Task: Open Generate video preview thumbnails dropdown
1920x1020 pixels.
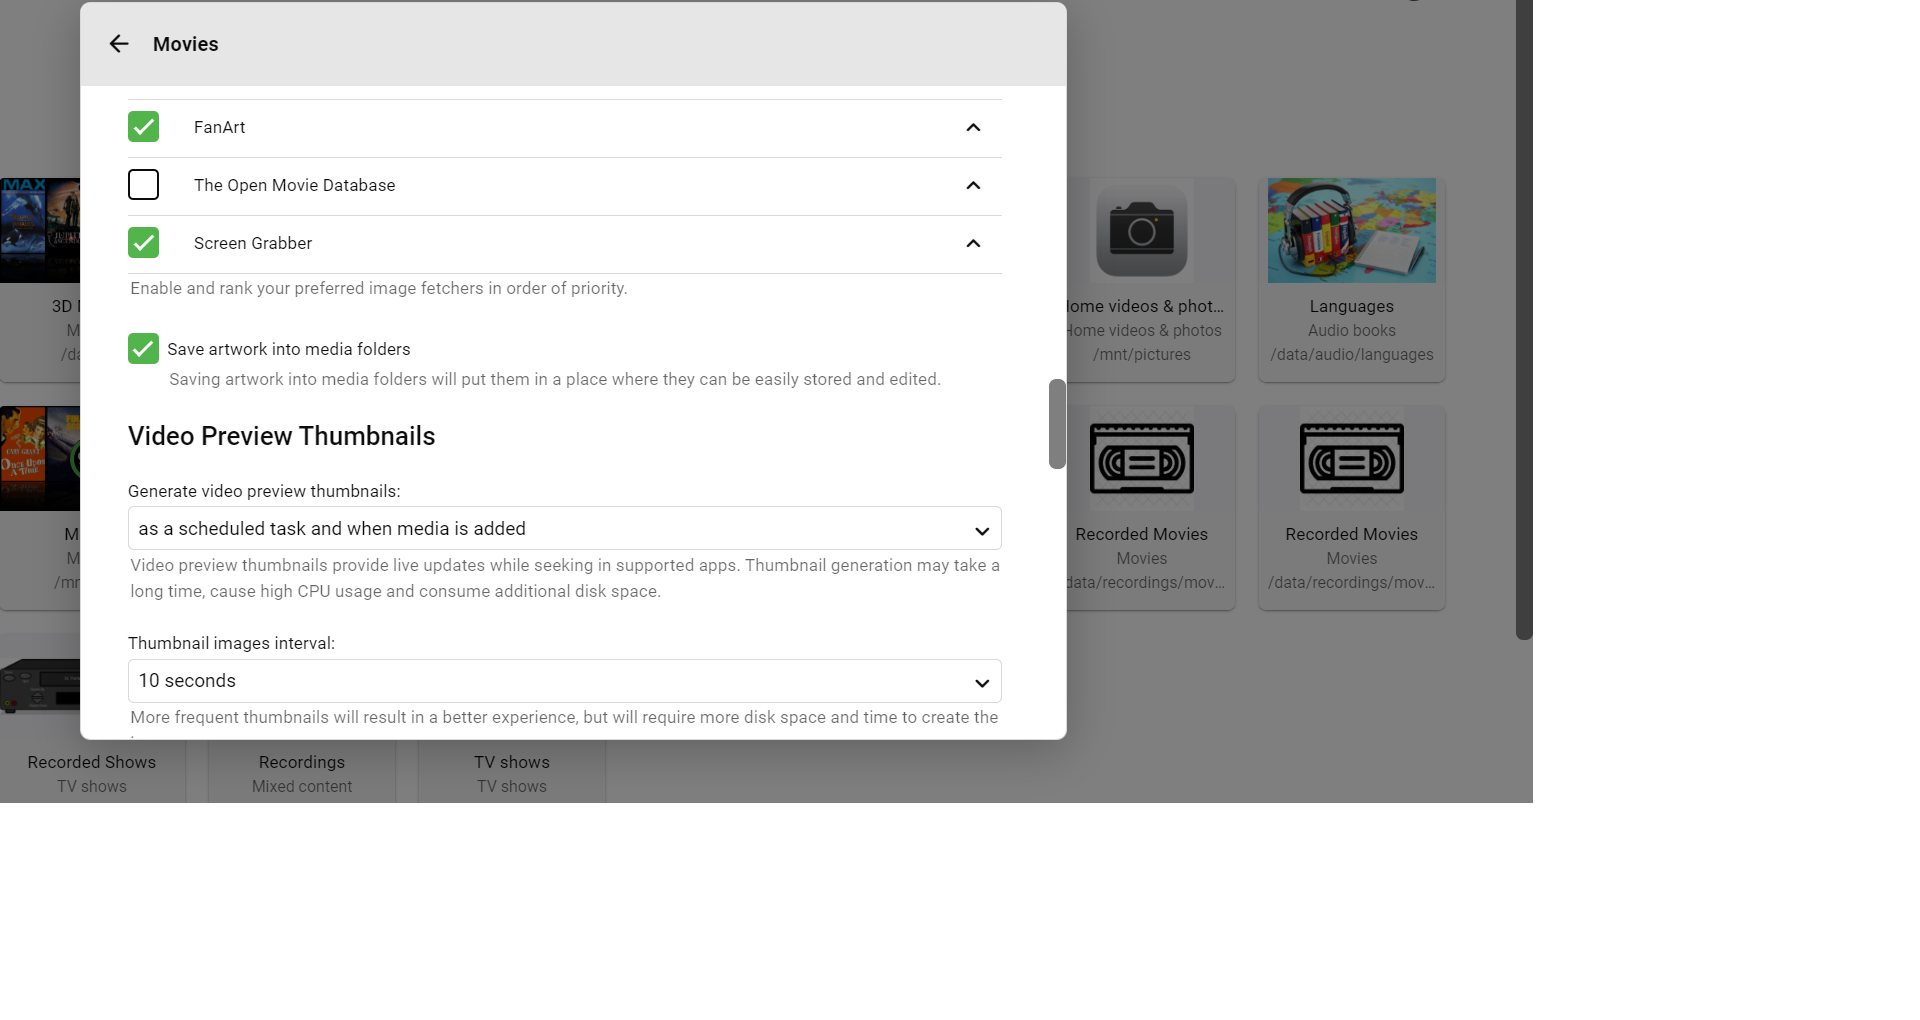Action: pyautogui.click(x=564, y=528)
